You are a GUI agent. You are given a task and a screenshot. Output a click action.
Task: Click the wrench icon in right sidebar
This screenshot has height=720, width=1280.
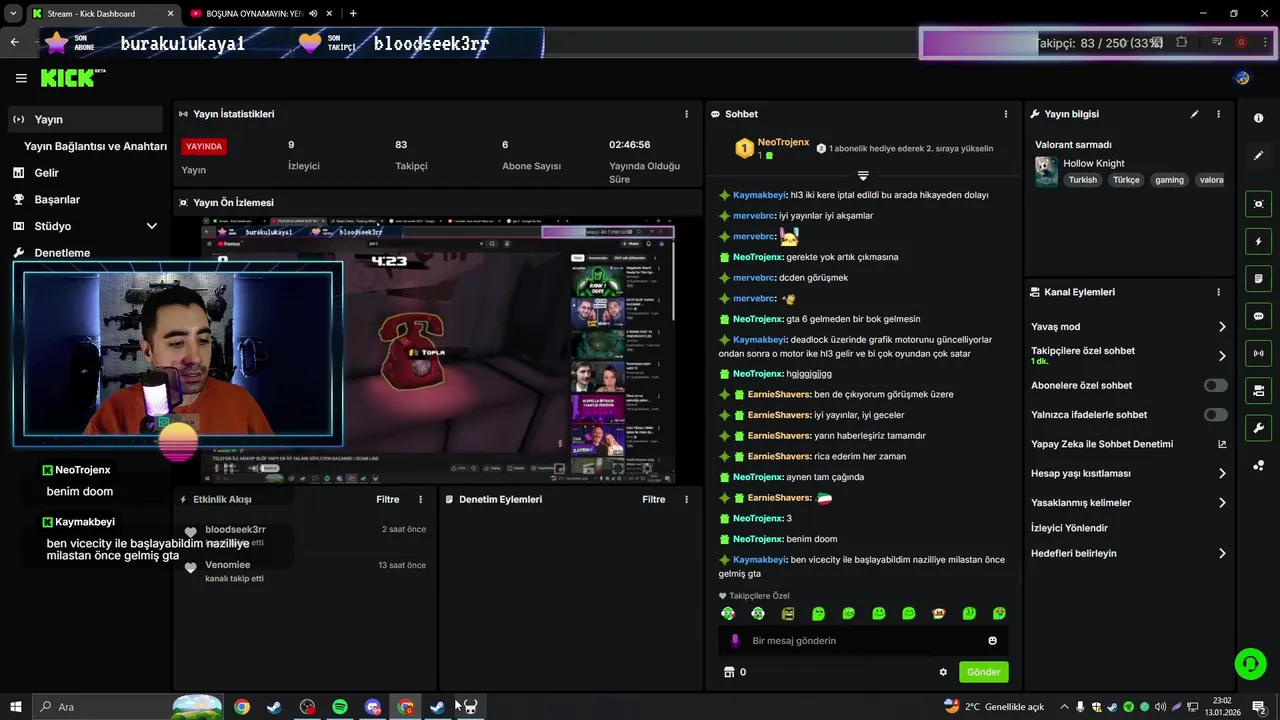(x=1258, y=428)
